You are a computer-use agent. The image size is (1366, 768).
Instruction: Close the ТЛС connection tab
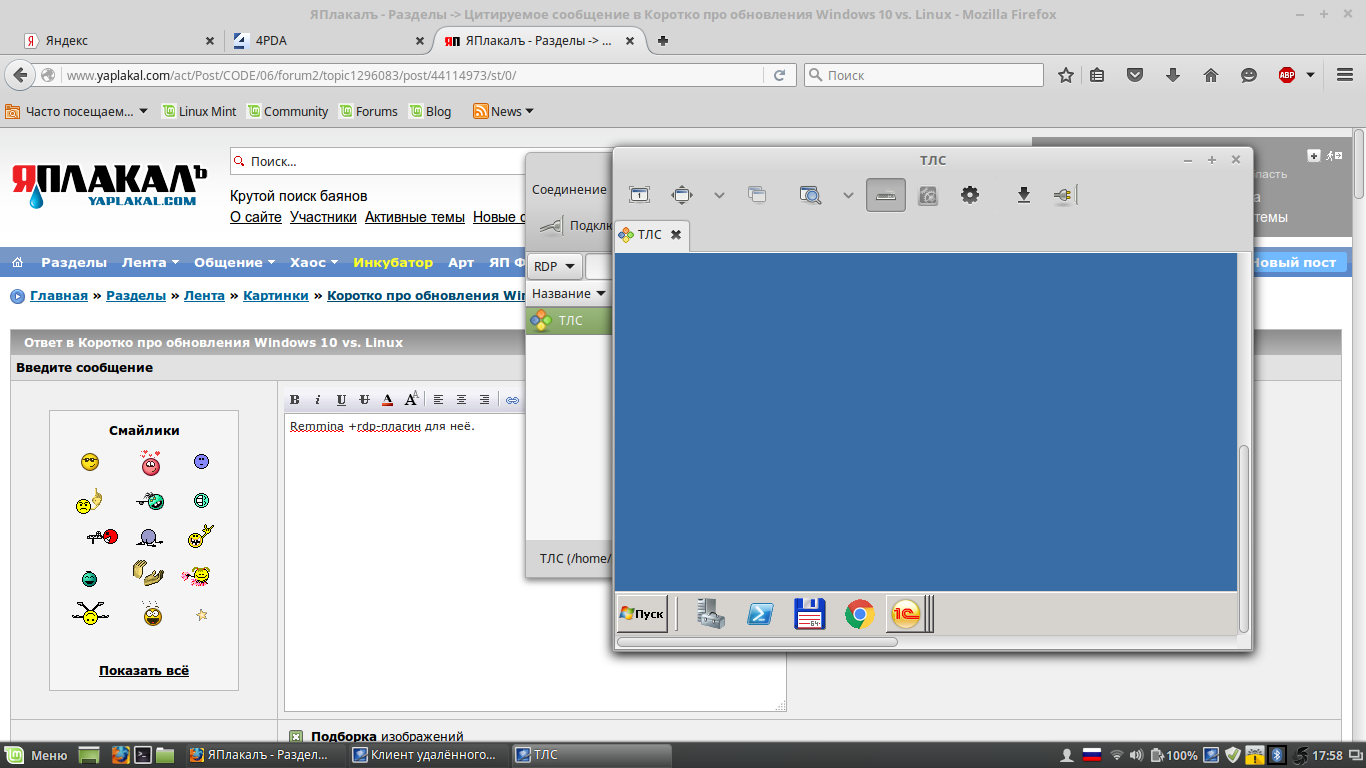(676, 234)
